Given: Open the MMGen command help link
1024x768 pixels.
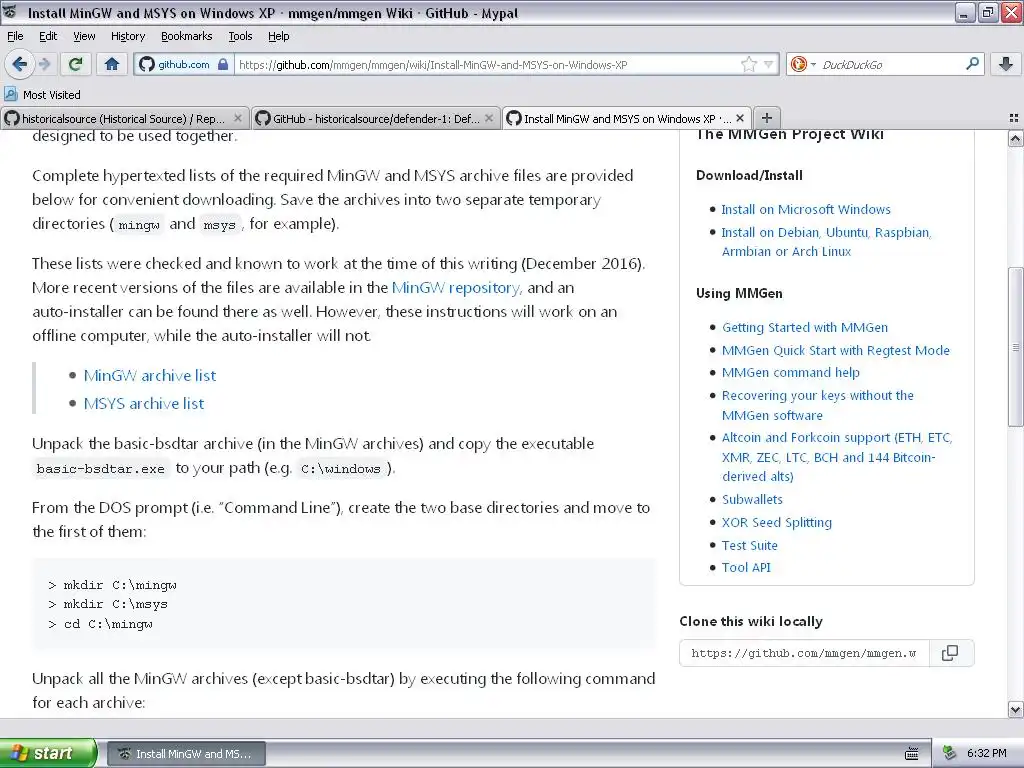Looking at the screenshot, I should tap(790, 372).
